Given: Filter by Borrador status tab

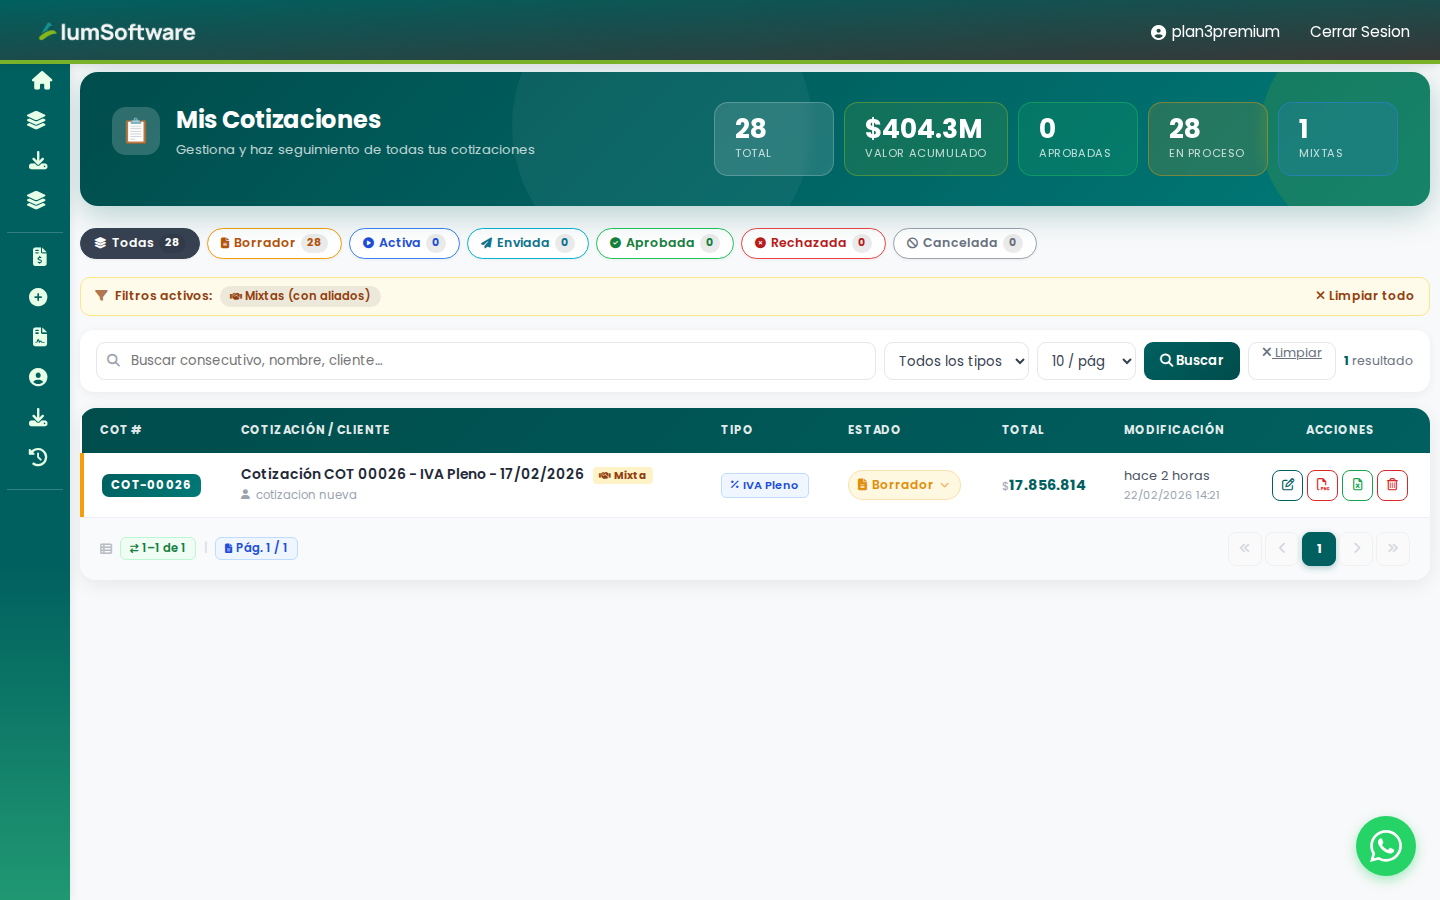Looking at the screenshot, I should click(x=274, y=243).
